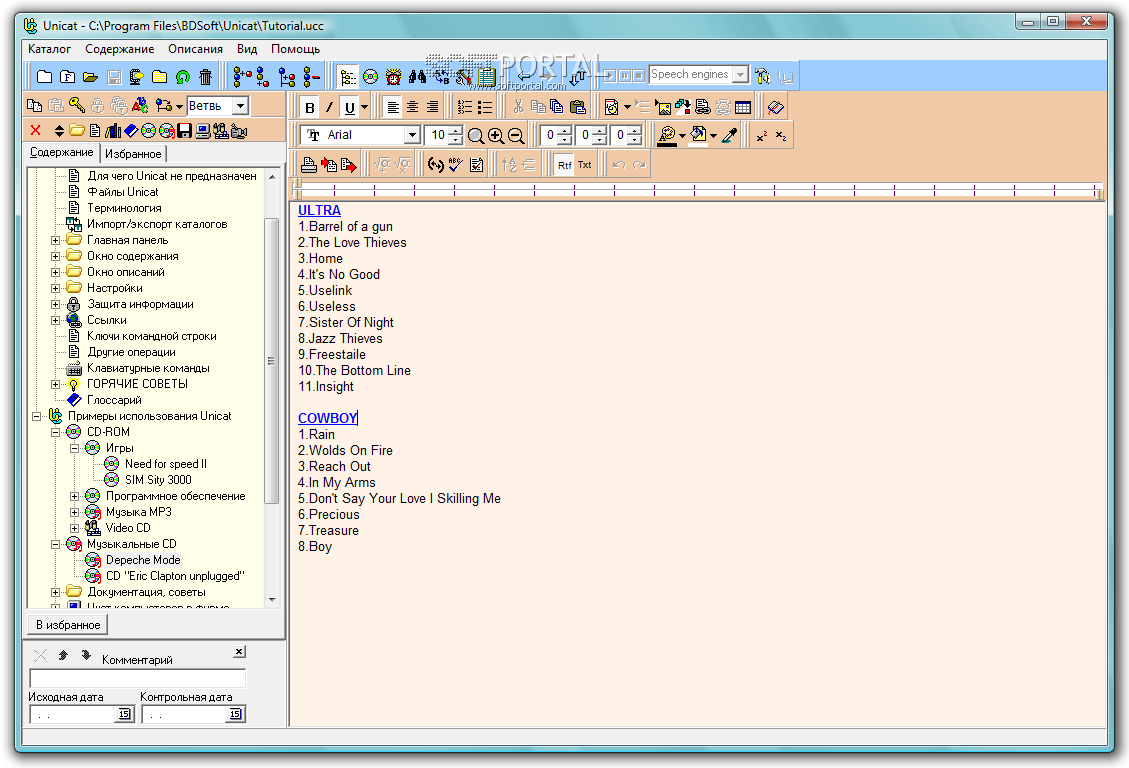This screenshot has width=1129, height=768.
Task: Open the Помощь menu
Action: coord(295,49)
